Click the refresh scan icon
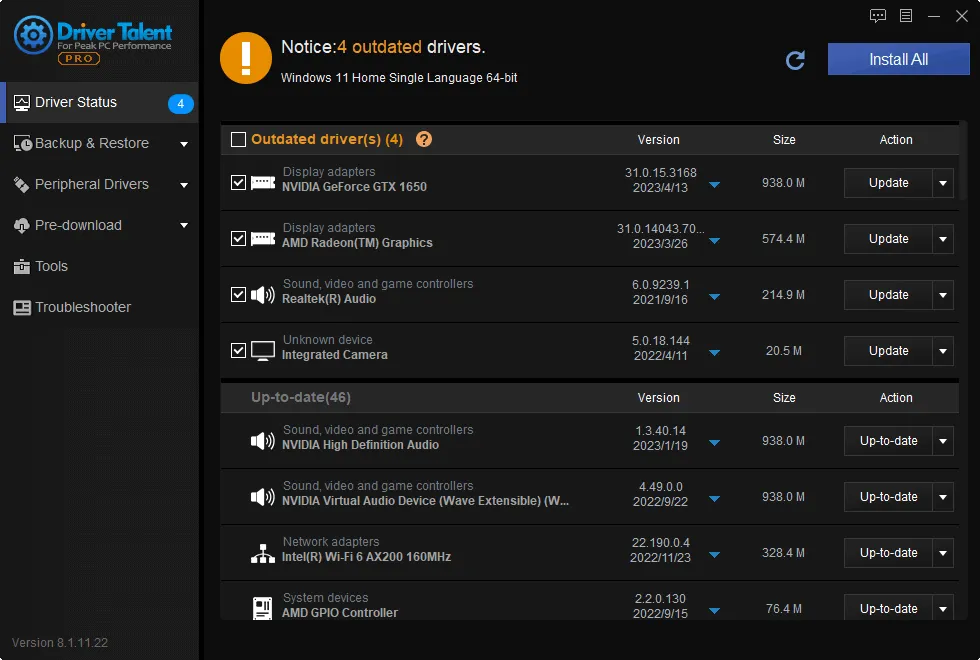Viewport: 980px width, 660px height. pyautogui.click(x=795, y=60)
